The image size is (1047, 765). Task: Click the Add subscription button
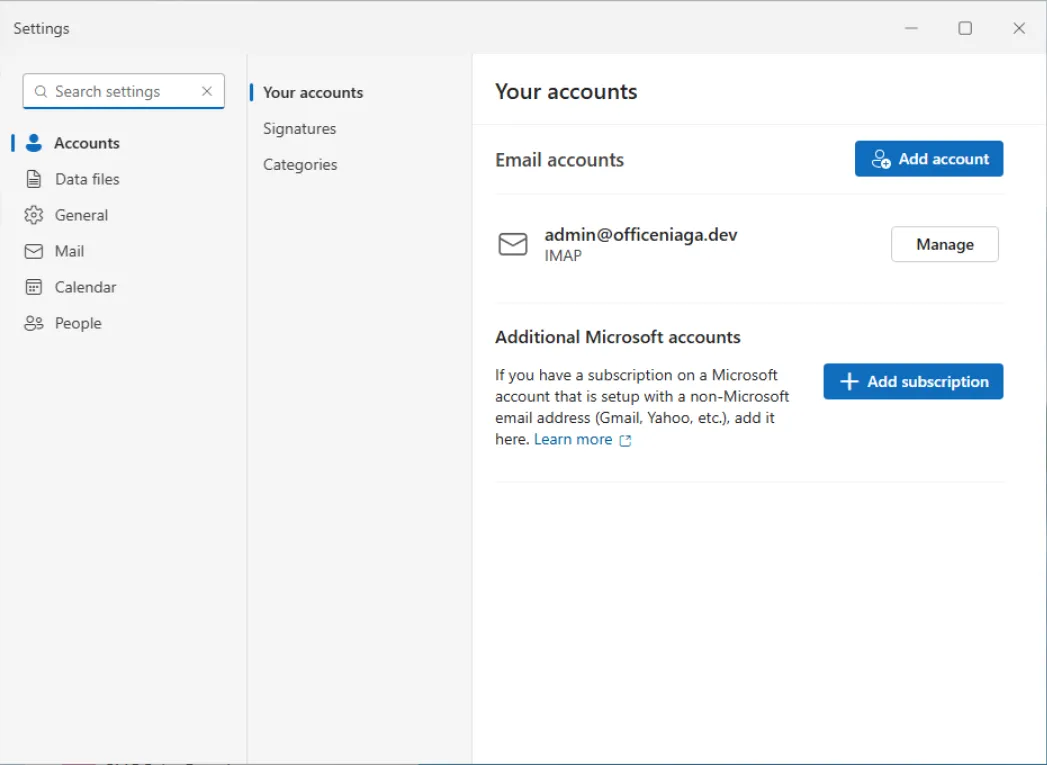pos(913,381)
